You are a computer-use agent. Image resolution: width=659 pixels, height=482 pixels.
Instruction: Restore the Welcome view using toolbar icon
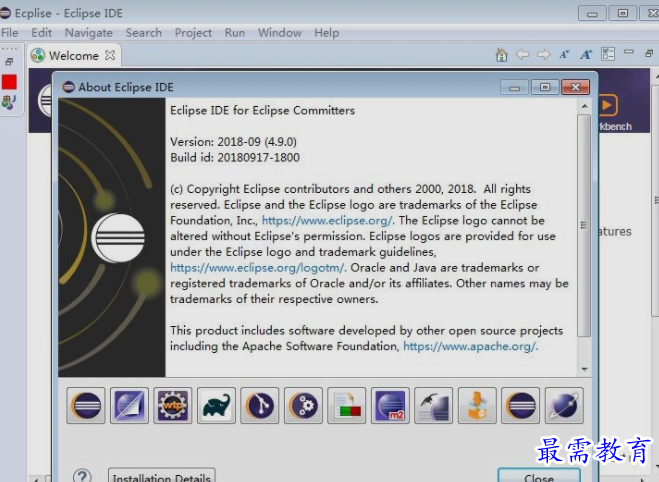(x=649, y=53)
